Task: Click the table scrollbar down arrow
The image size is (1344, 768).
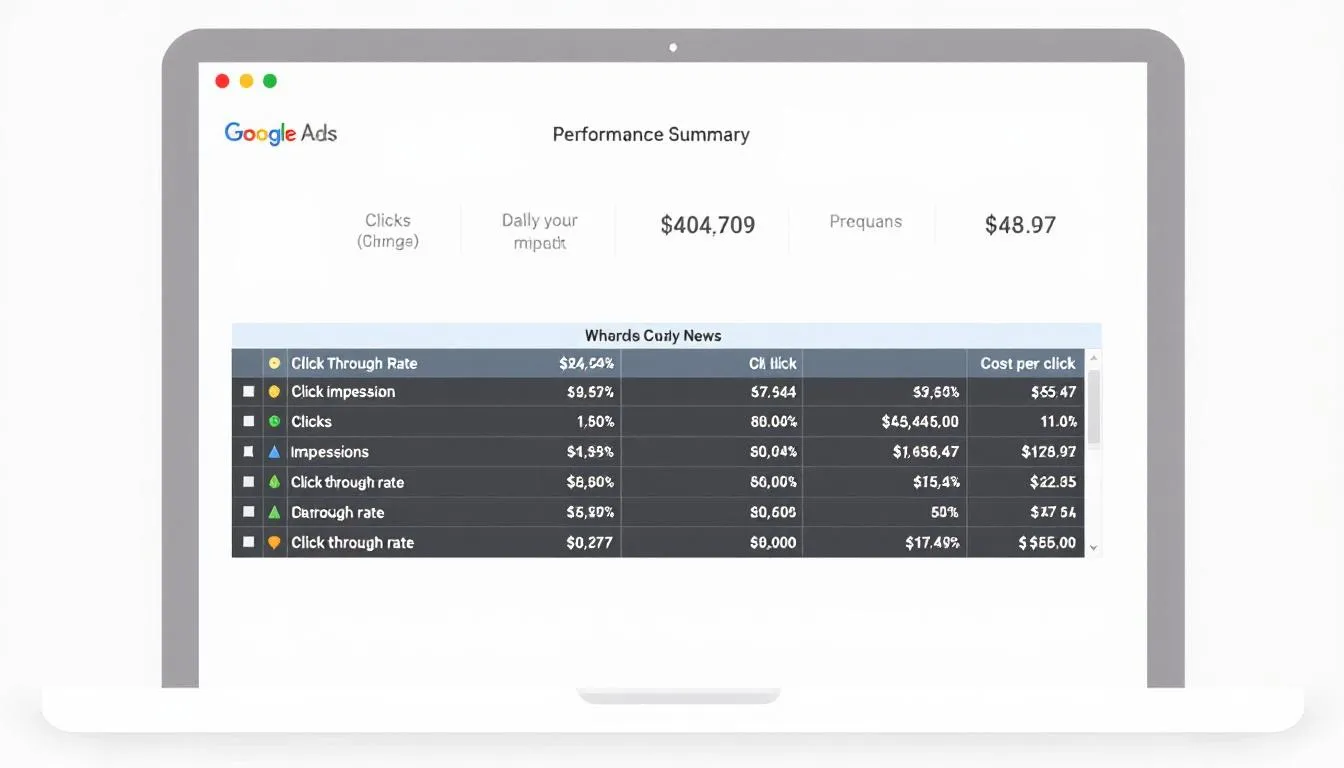Action: [x=1093, y=548]
